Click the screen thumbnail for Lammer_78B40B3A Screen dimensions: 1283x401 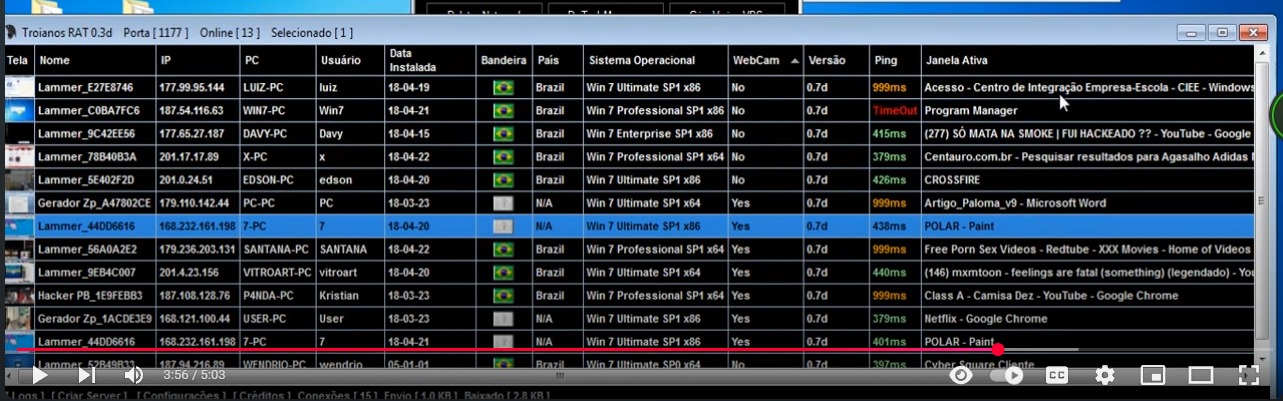(19, 156)
